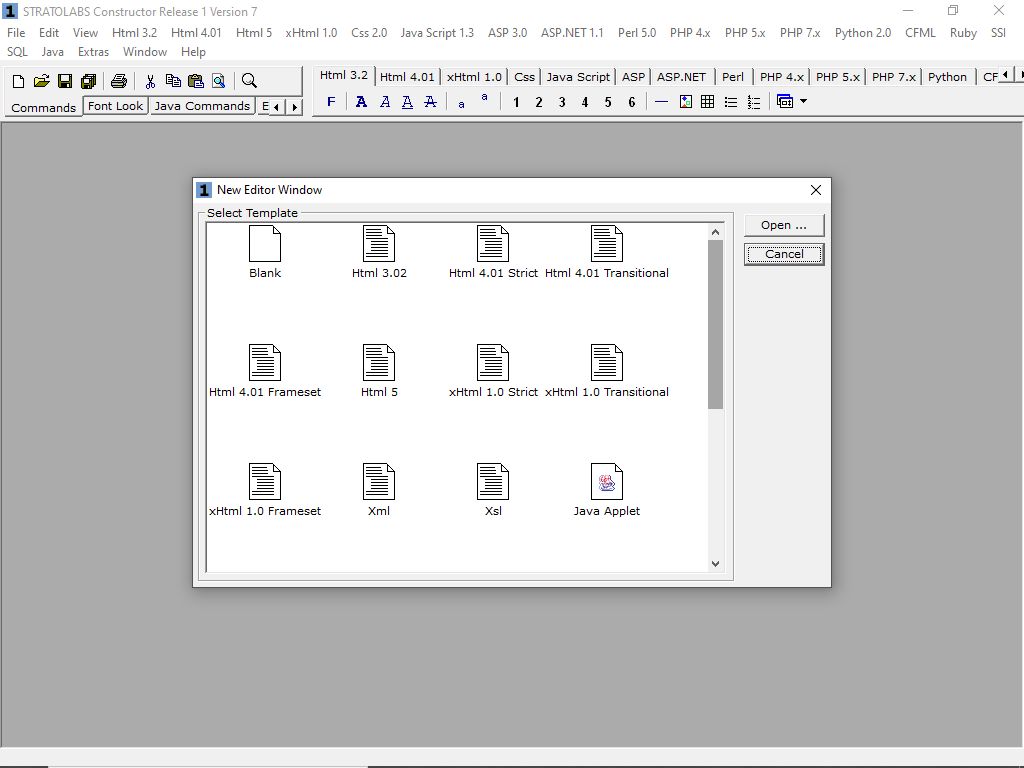Insert heading level 6 icon
The image size is (1024, 768).
tap(632, 102)
